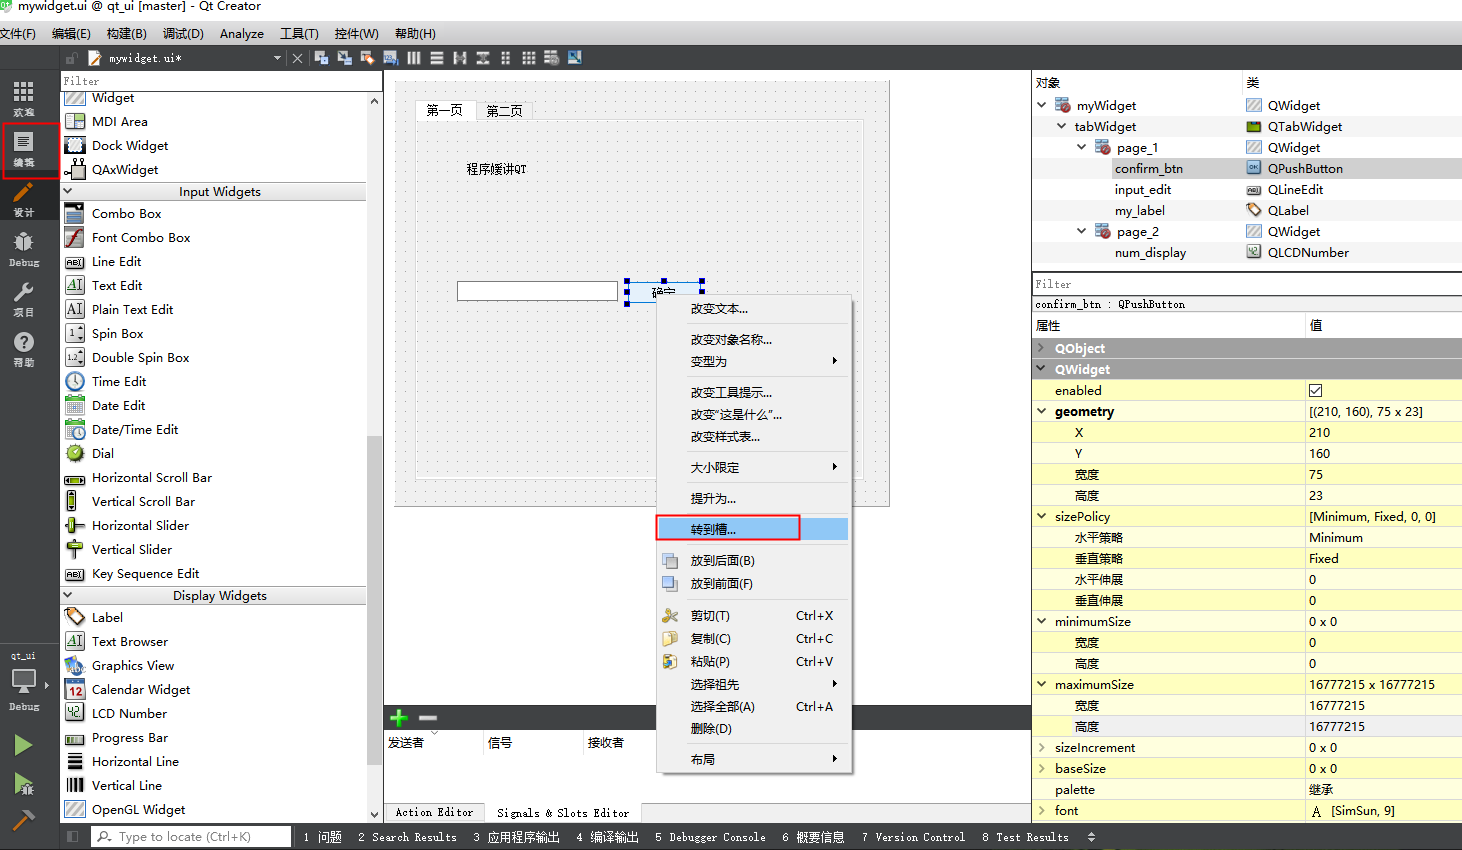Image resolution: width=1462 pixels, height=850 pixels.
Task: Click the widget box Filter field
Action: [221, 81]
